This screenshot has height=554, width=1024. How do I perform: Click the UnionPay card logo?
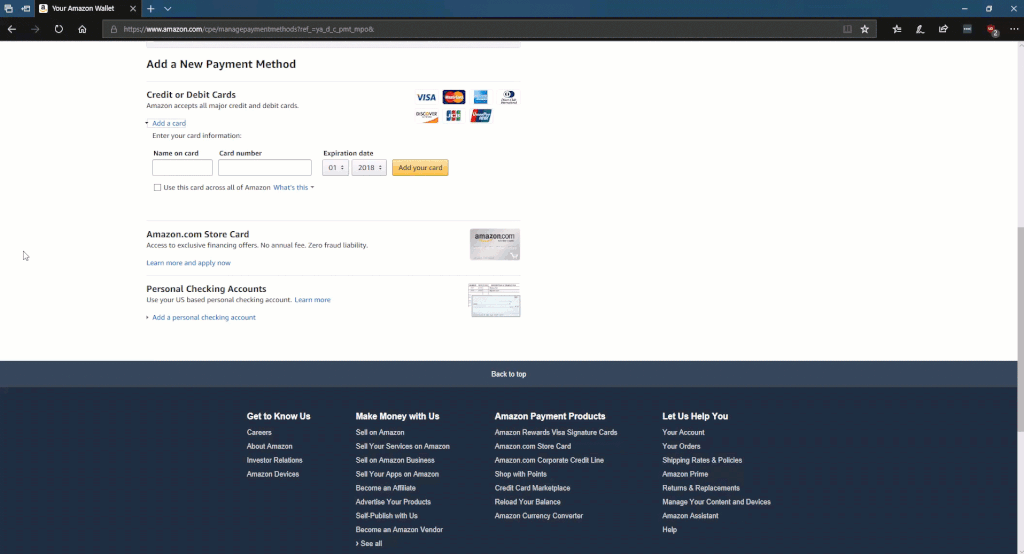pyautogui.click(x=481, y=116)
